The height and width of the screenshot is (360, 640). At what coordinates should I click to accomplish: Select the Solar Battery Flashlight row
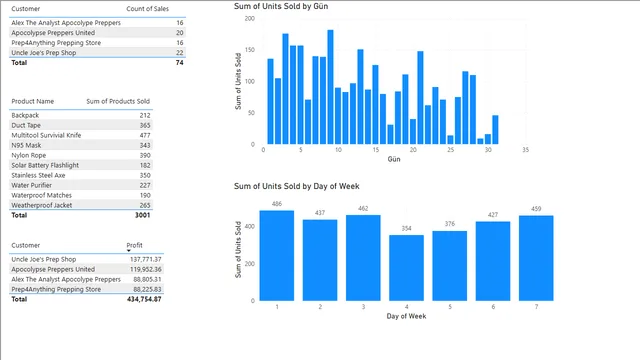click(81, 165)
